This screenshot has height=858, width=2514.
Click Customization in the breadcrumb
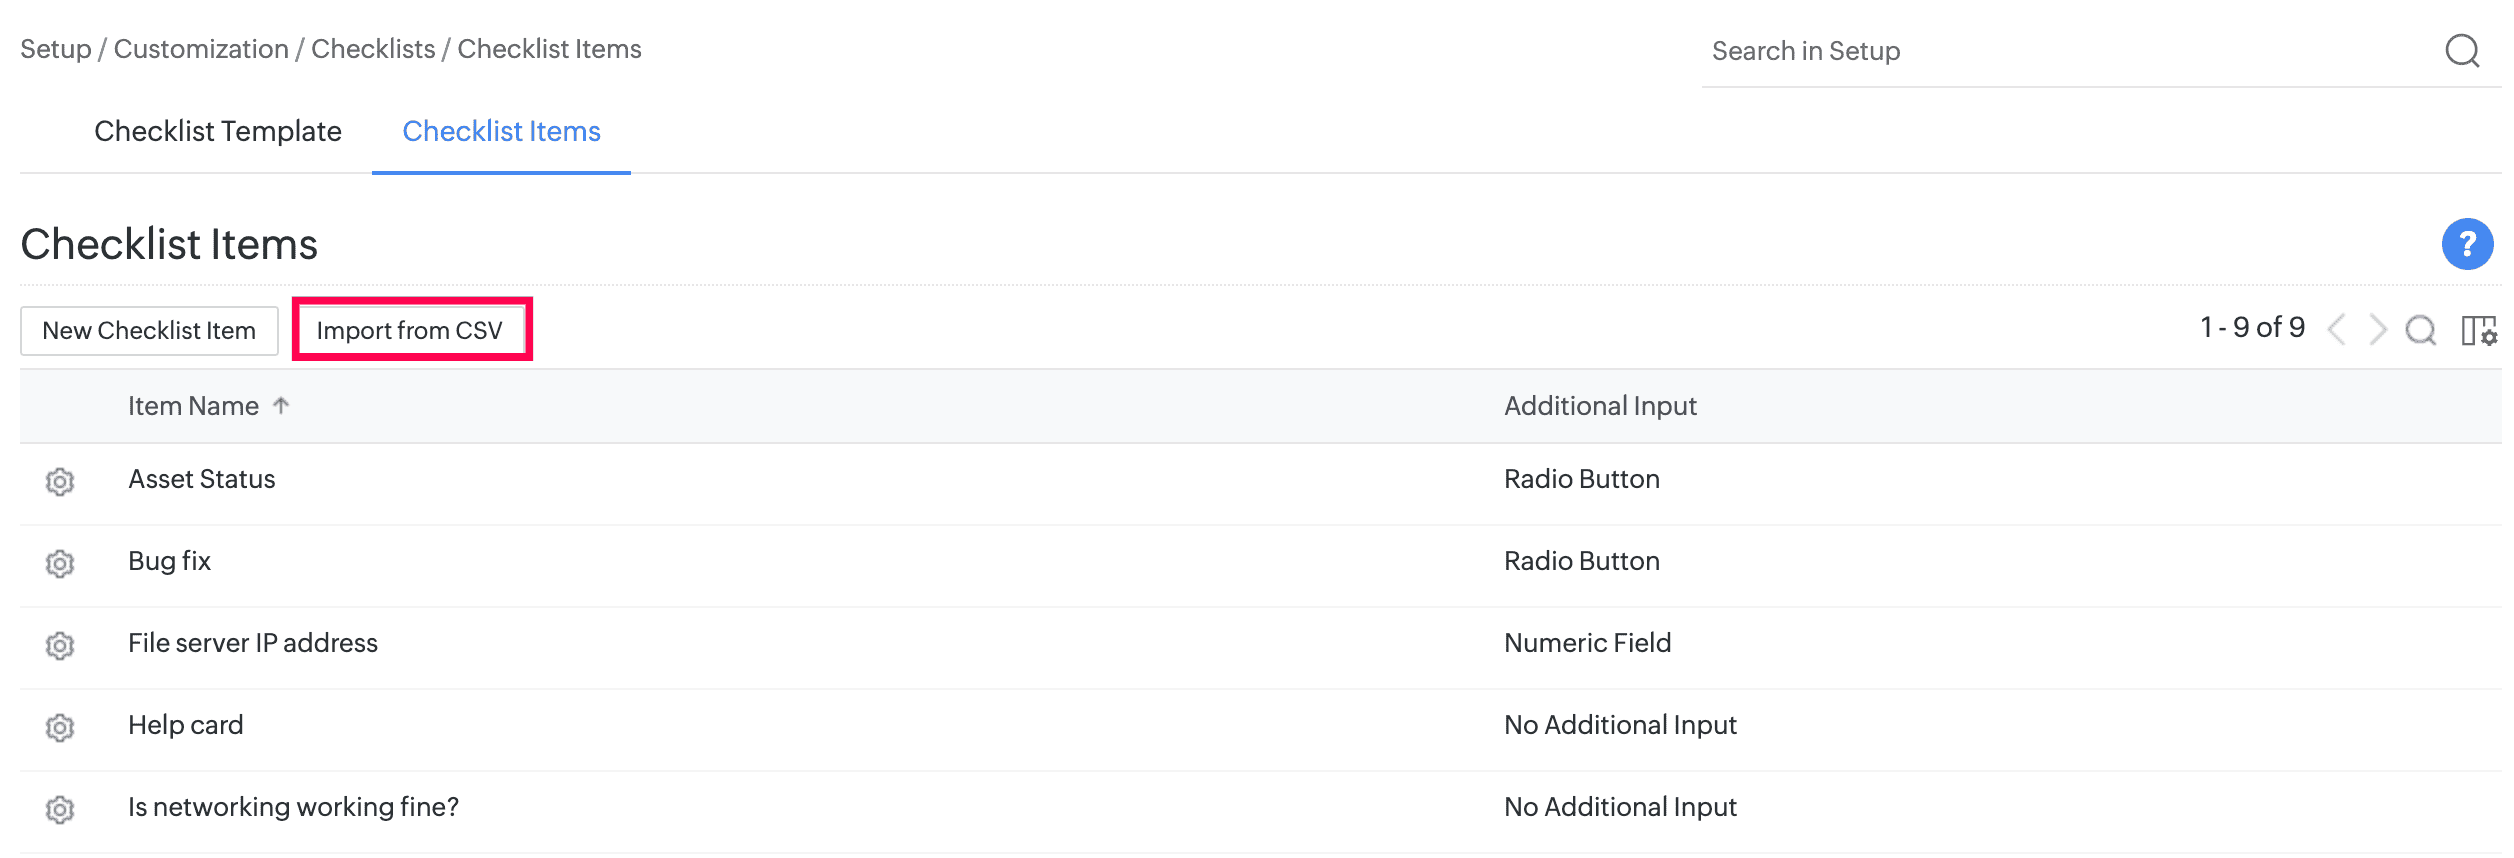point(201,49)
